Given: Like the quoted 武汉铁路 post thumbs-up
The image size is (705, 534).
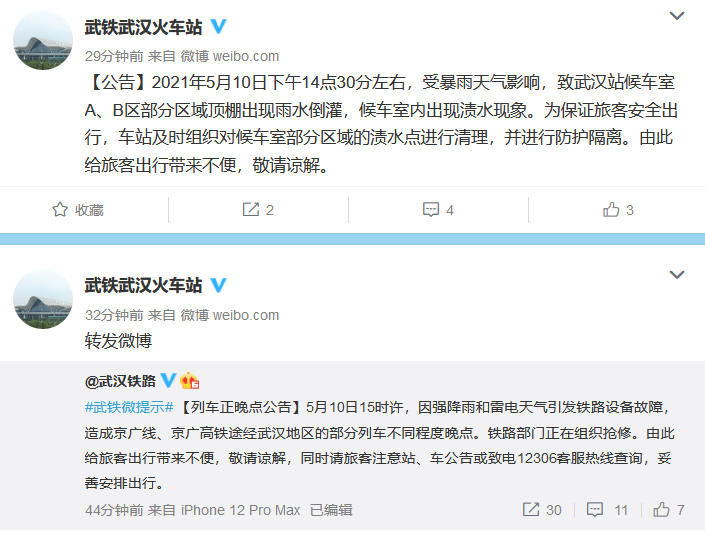Looking at the screenshot, I should [x=661, y=509].
